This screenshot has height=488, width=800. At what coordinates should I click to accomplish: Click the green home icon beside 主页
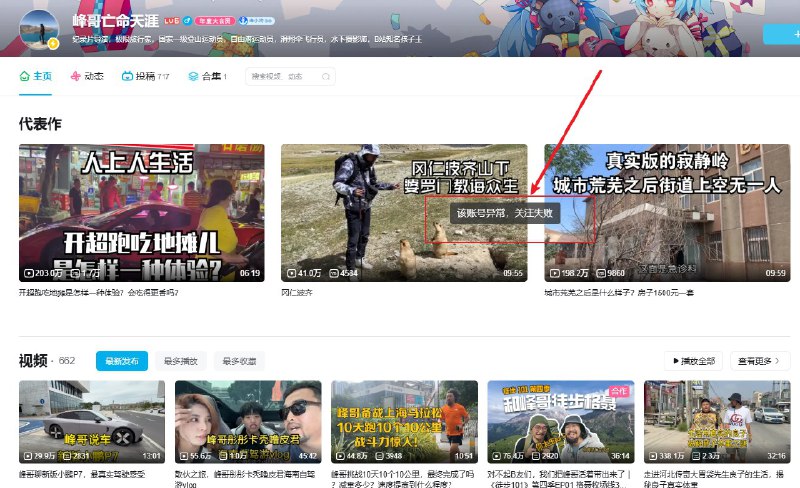24,76
